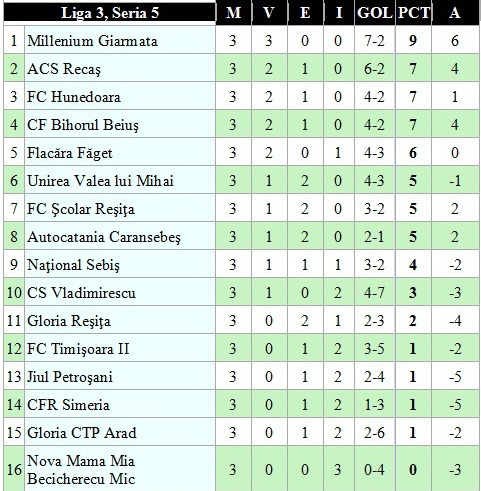Image resolution: width=481 pixels, height=491 pixels.
Task: Select Flacăra Făget in standings
Action: 70,153
